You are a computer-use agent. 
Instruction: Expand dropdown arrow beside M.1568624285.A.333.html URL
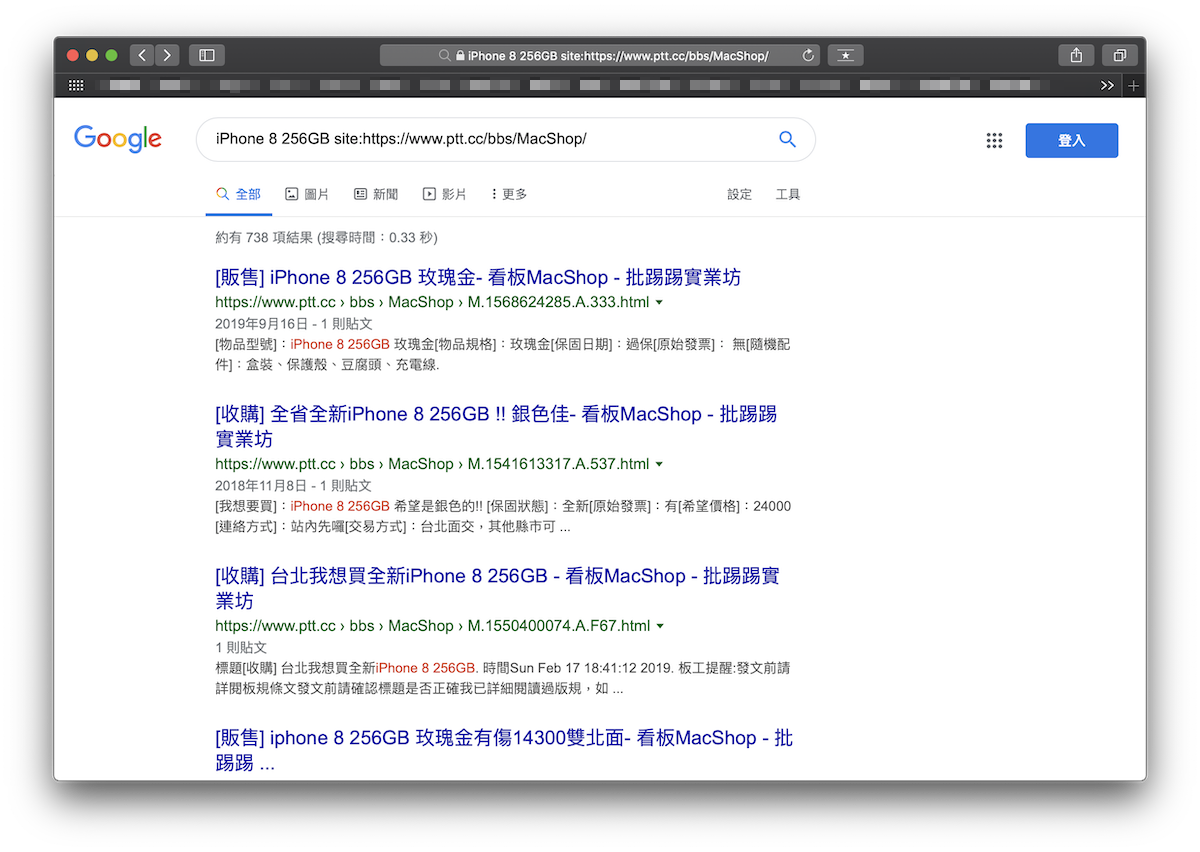point(659,302)
